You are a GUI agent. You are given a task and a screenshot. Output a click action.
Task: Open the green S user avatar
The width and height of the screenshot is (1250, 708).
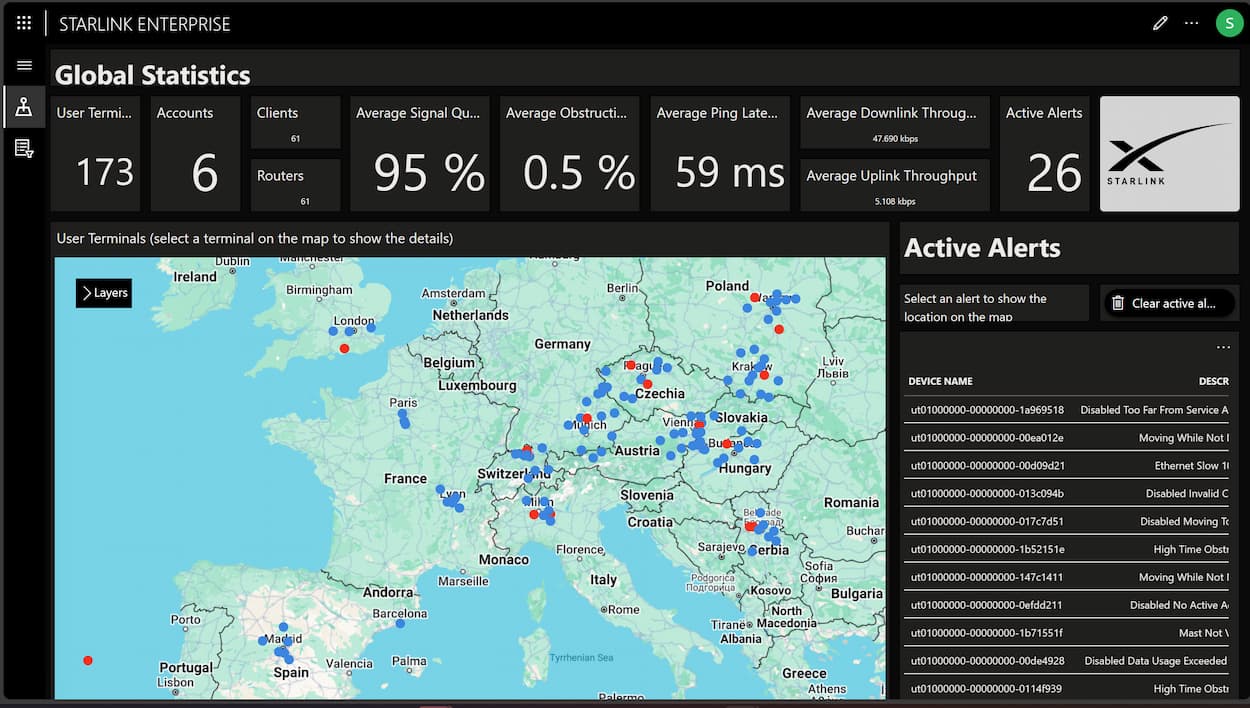1229,23
